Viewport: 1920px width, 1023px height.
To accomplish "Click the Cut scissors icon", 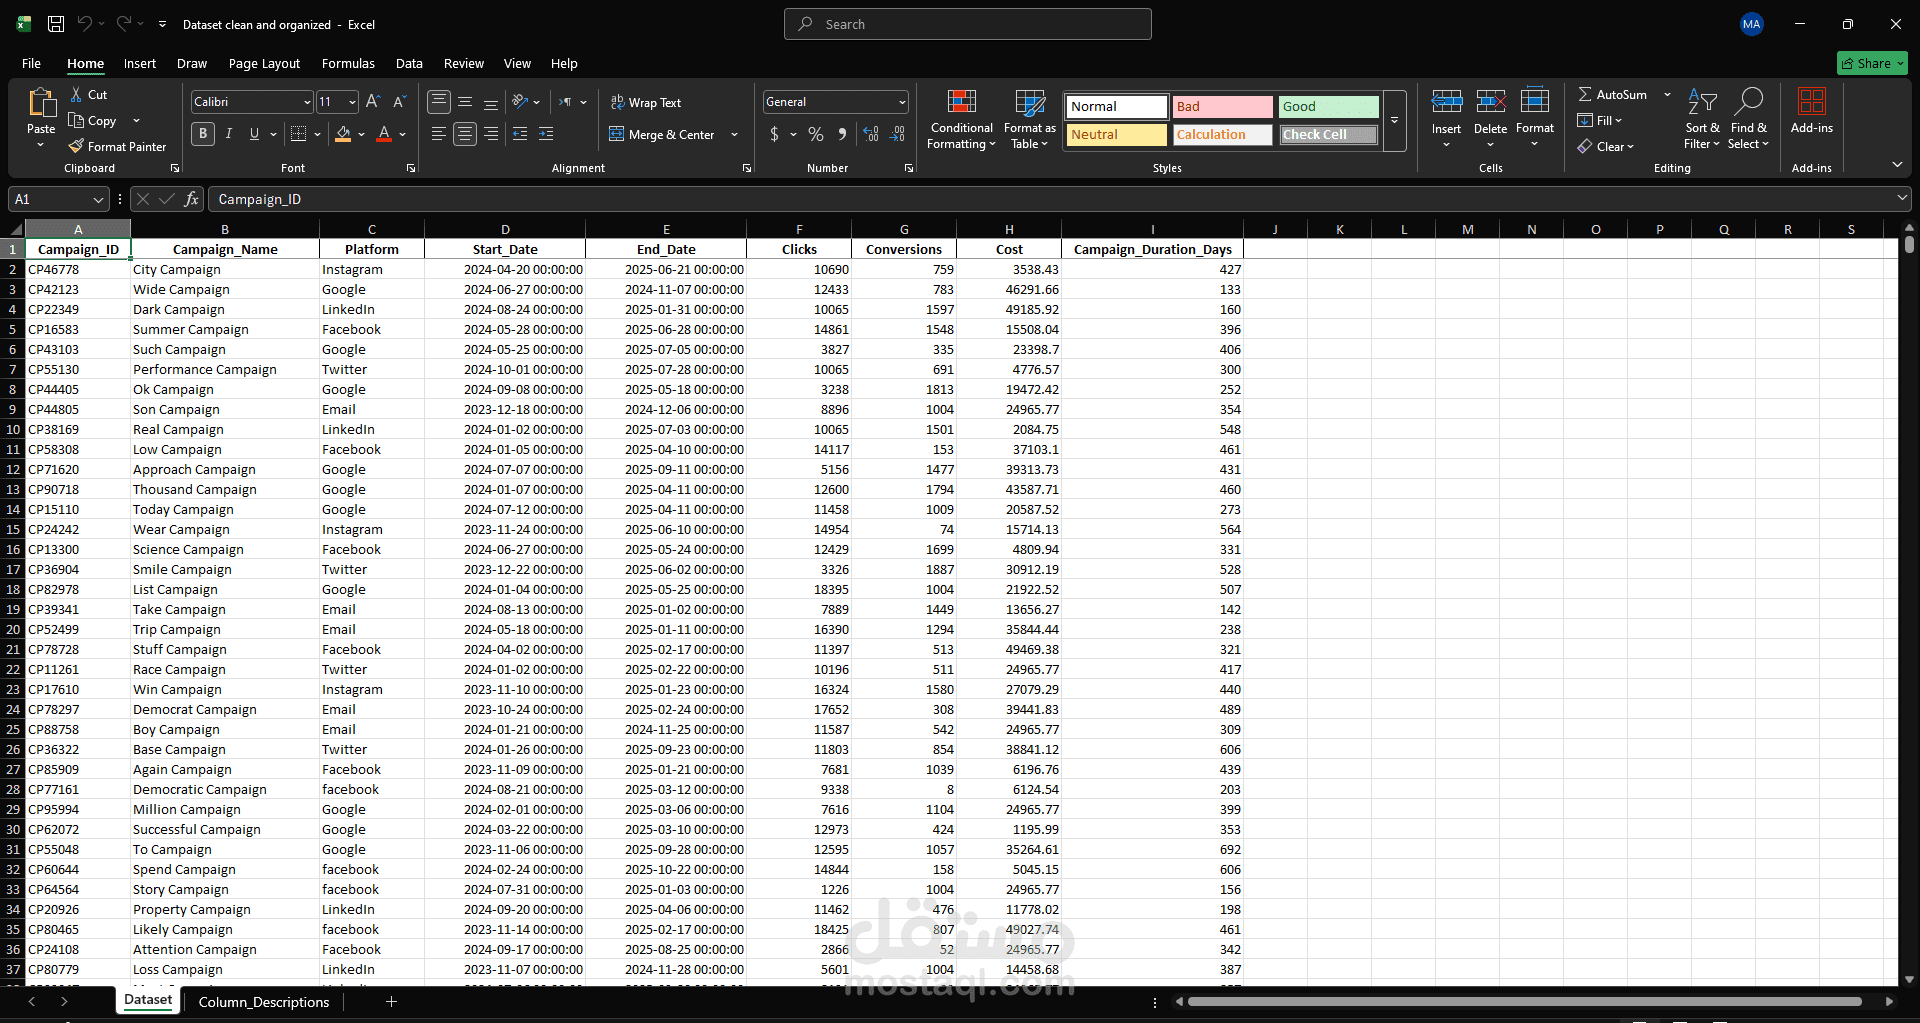I will tap(76, 94).
